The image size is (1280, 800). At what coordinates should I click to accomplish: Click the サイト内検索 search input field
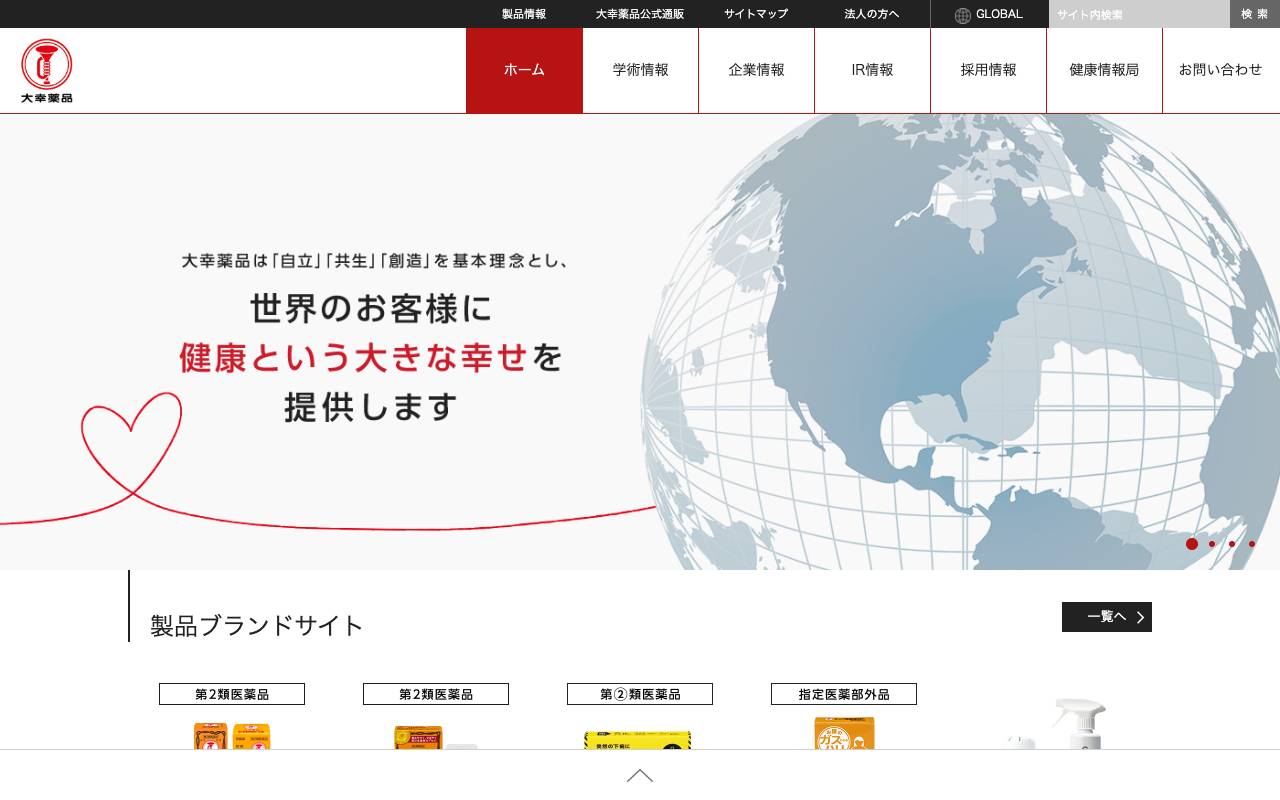pyautogui.click(x=1138, y=14)
